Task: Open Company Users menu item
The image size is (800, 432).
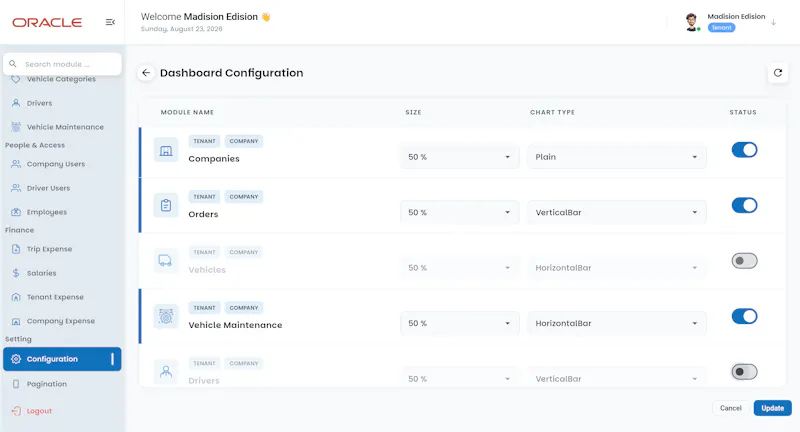Action: tap(62, 164)
